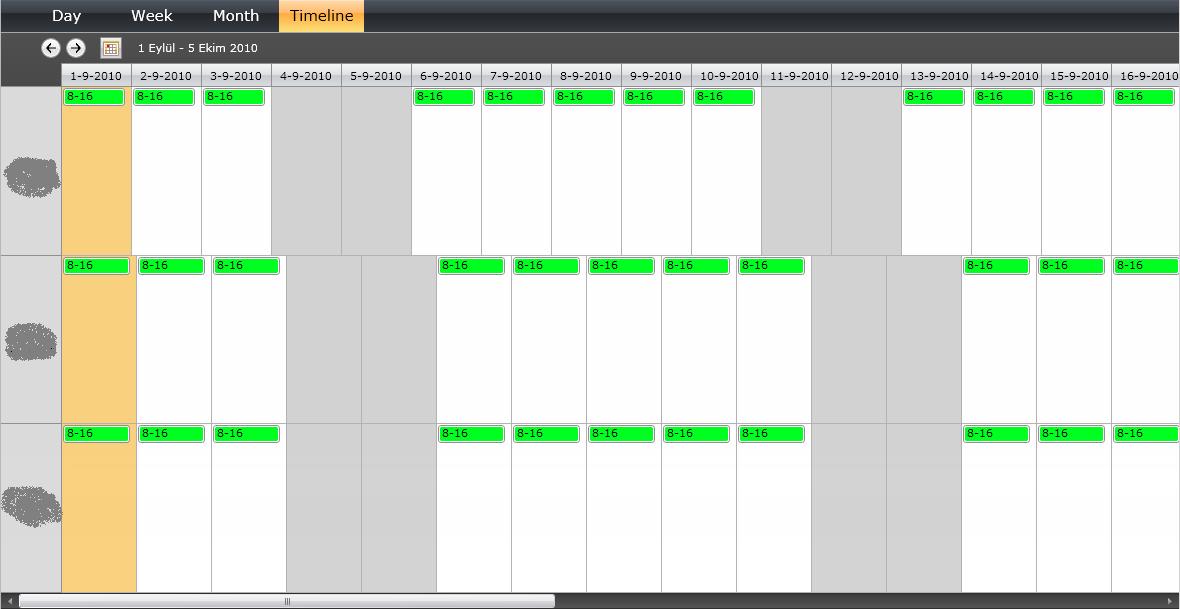The image size is (1180, 609).
Task: Select the 6-9-2010 column header
Action: tap(446, 75)
